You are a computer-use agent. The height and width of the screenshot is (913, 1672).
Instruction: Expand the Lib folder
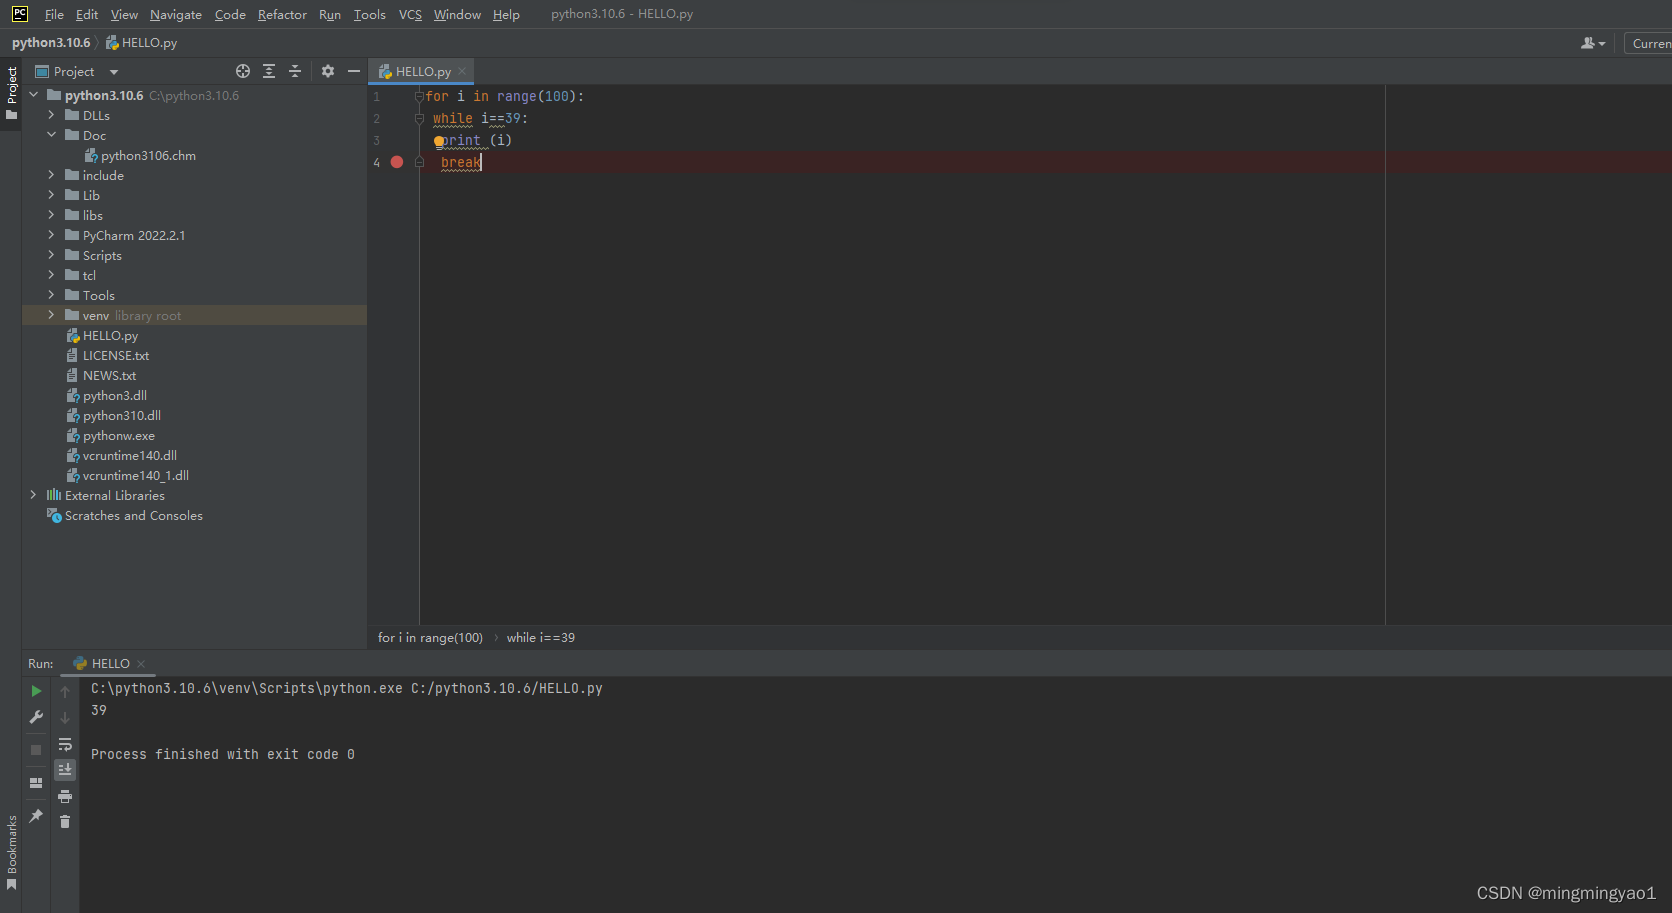pos(52,195)
